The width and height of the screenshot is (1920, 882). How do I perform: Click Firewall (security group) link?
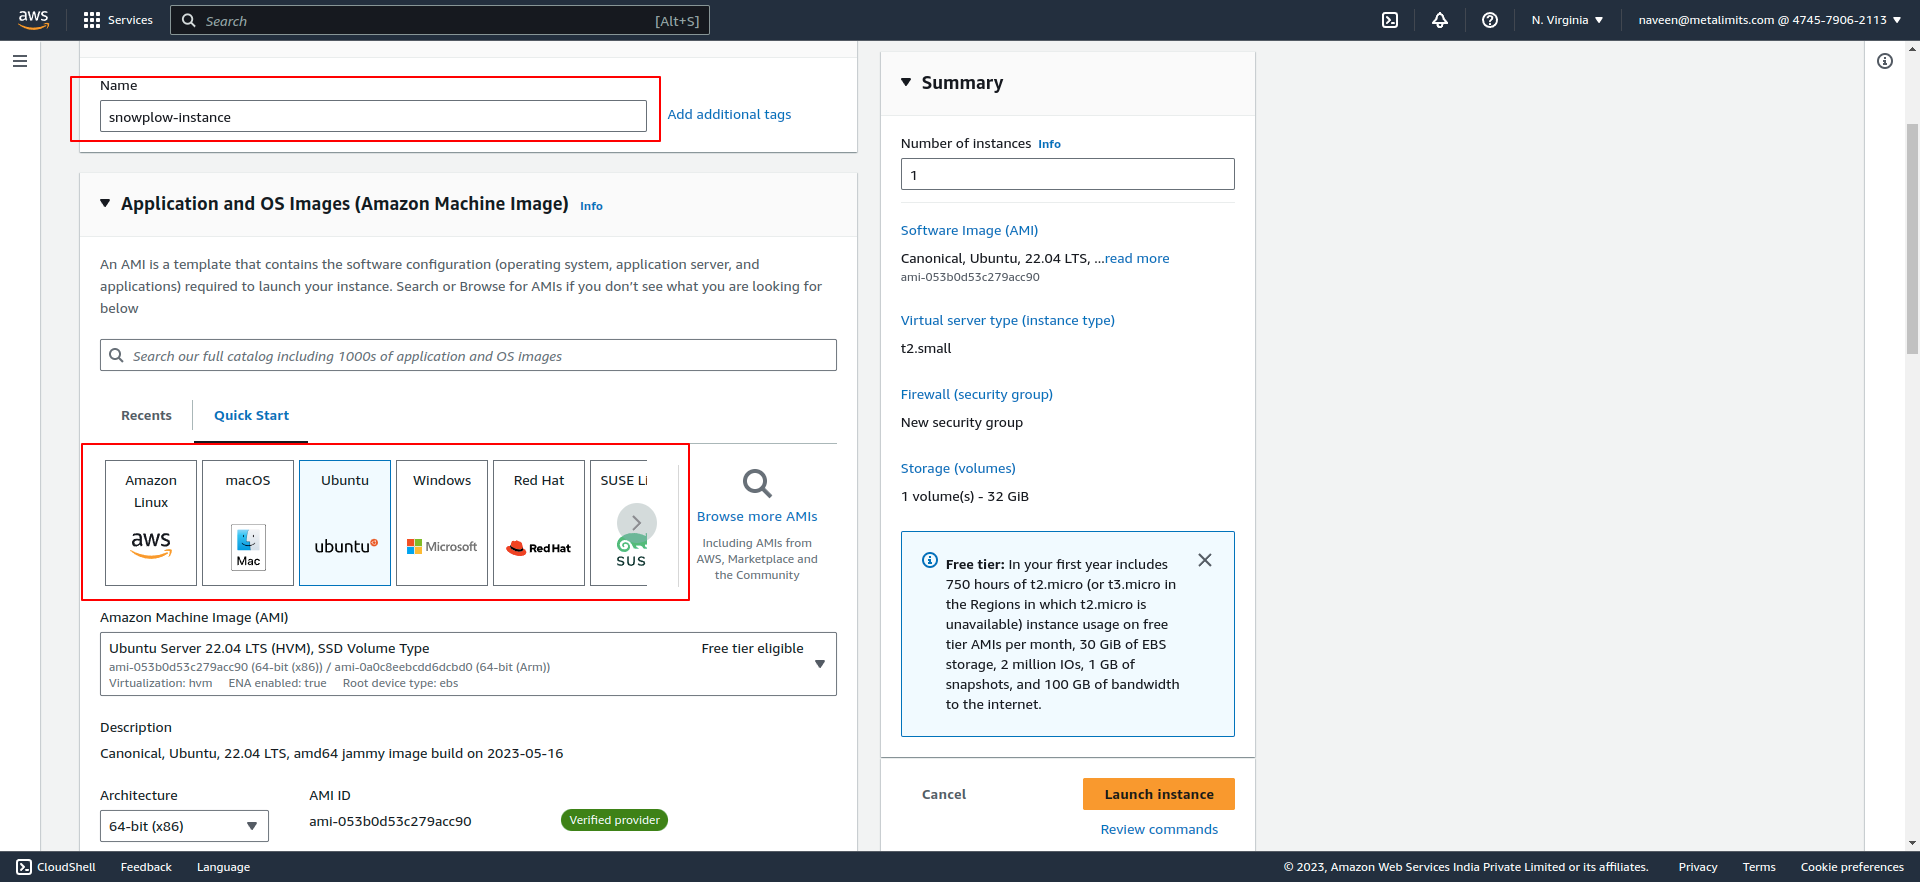coord(976,394)
